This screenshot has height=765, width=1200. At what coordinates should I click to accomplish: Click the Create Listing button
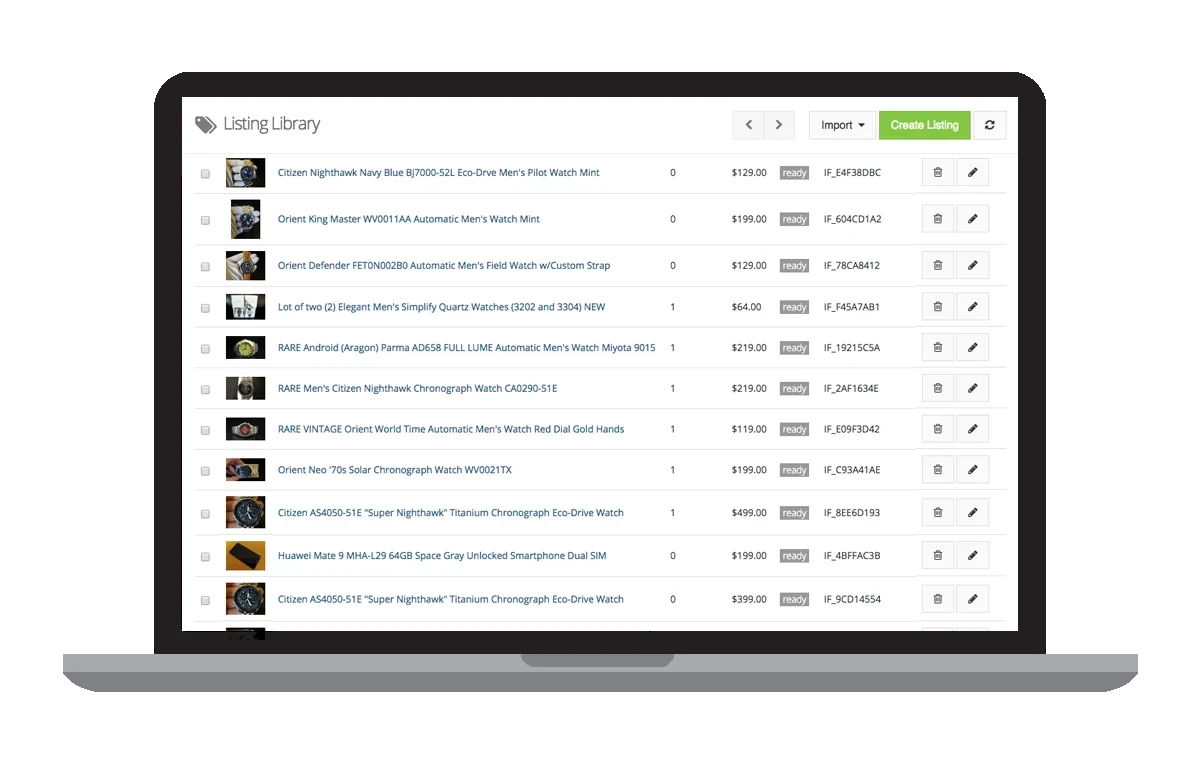(x=925, y=125)
